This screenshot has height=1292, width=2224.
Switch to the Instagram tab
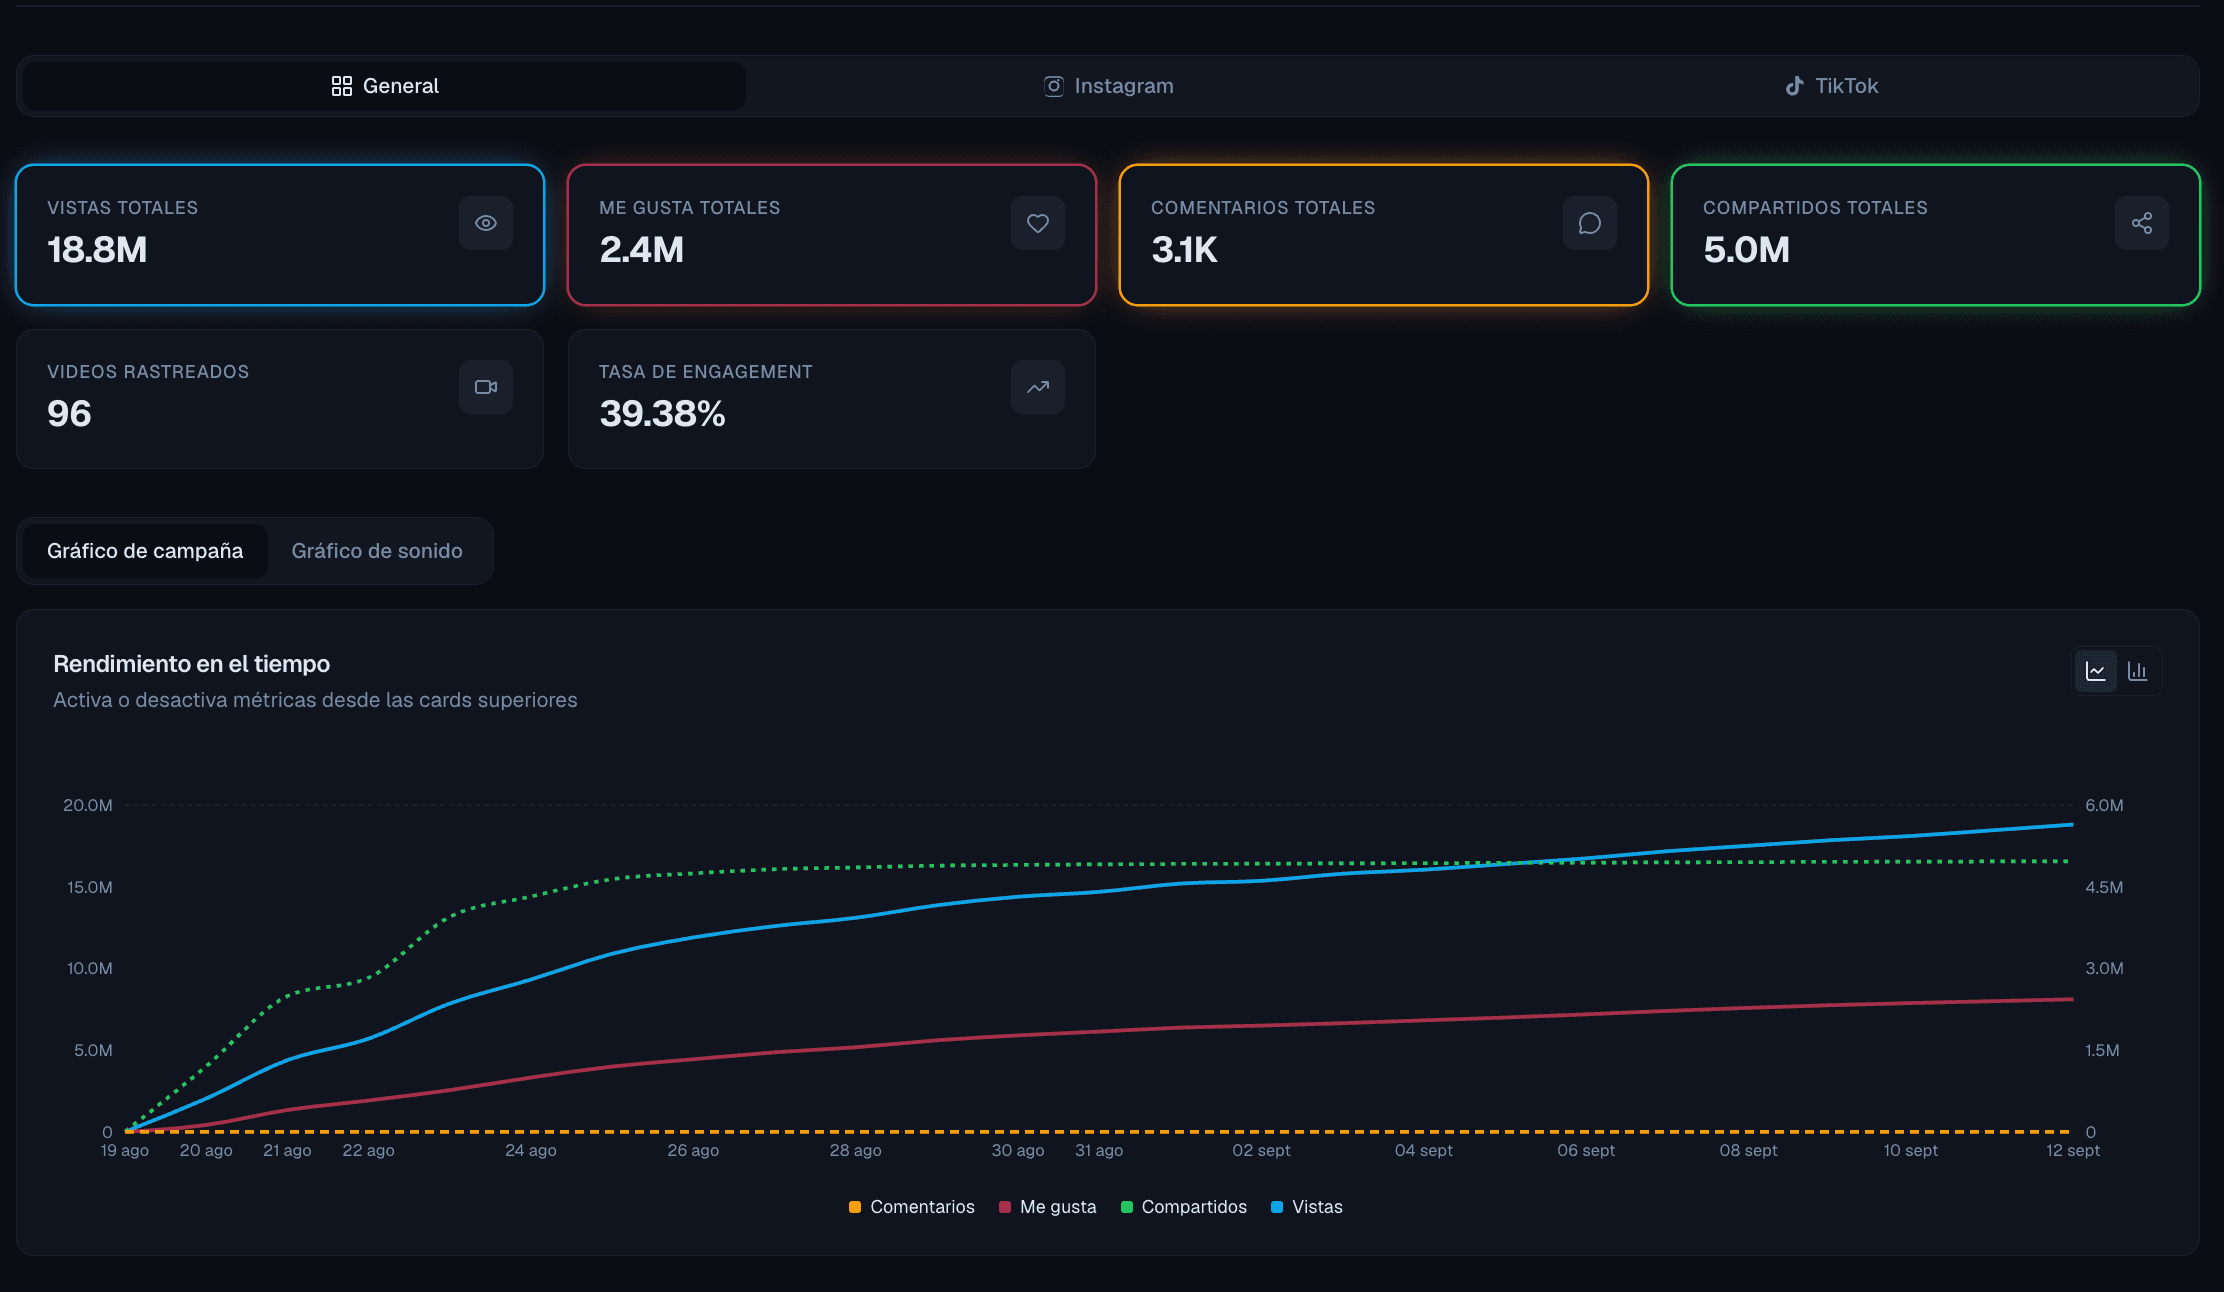click(1109, 86)
